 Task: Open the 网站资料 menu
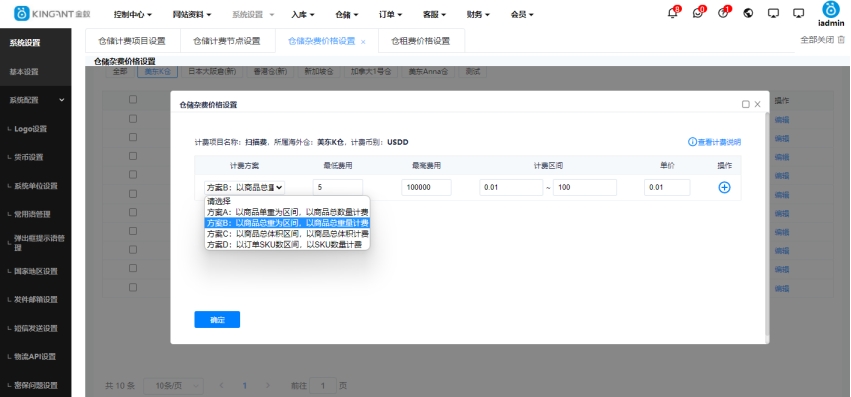click(x=192, y=15)
